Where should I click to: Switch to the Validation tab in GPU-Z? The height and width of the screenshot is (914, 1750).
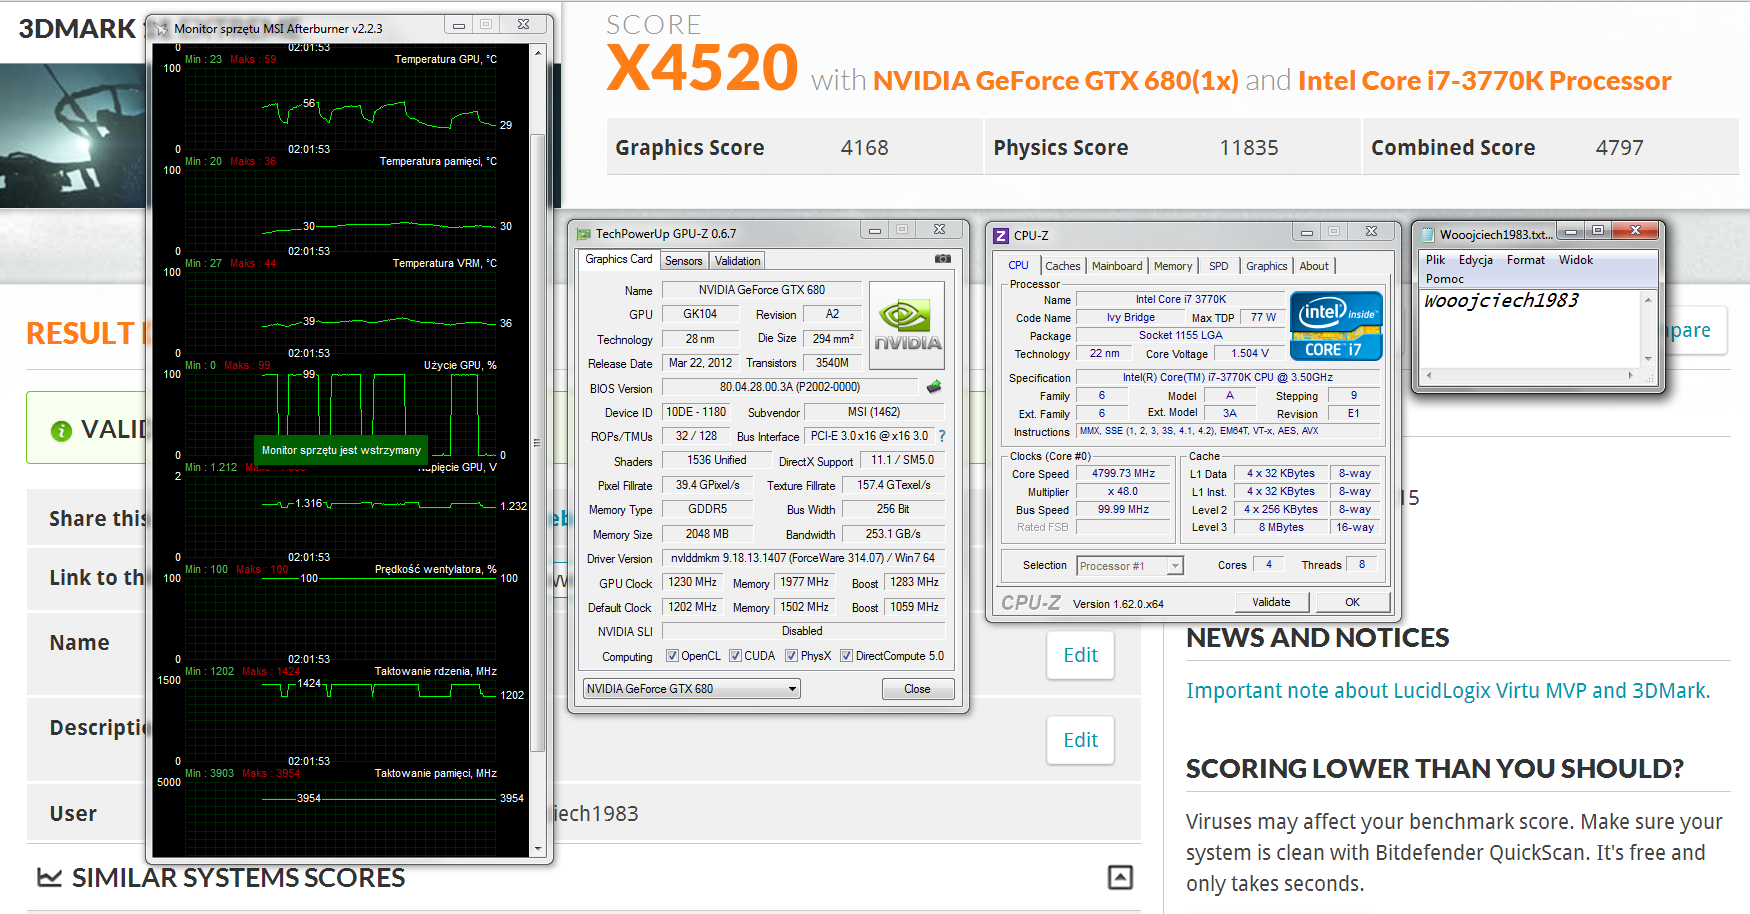[x=738, y=261]
